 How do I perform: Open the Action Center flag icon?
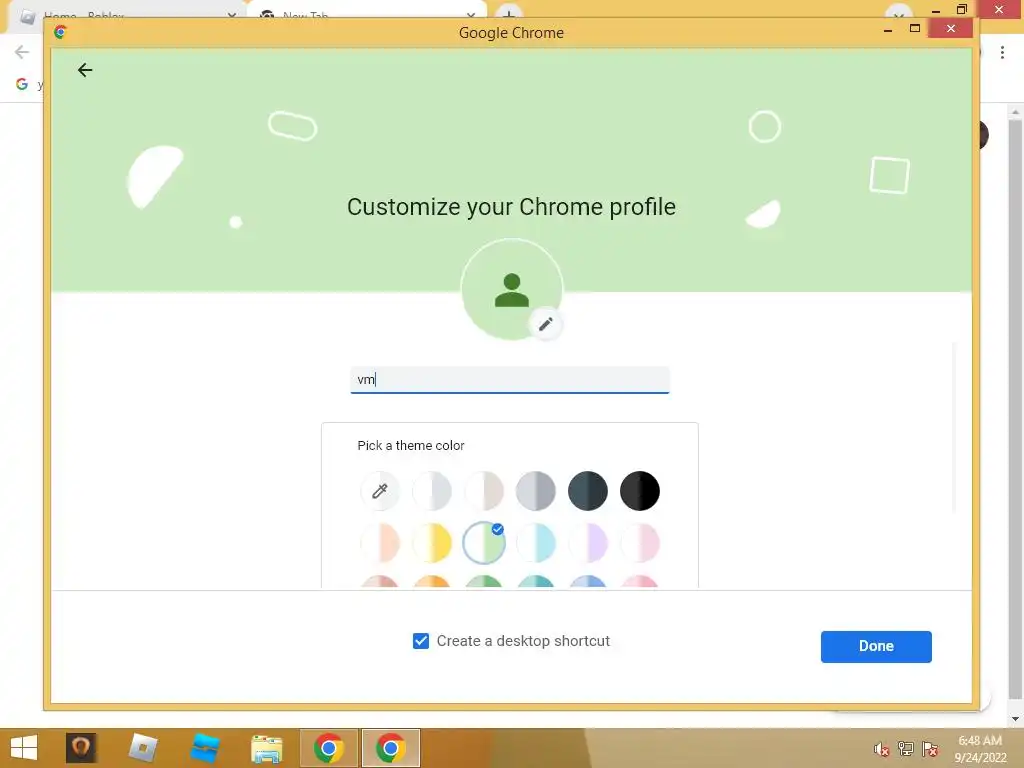click(x=930, y=749)
